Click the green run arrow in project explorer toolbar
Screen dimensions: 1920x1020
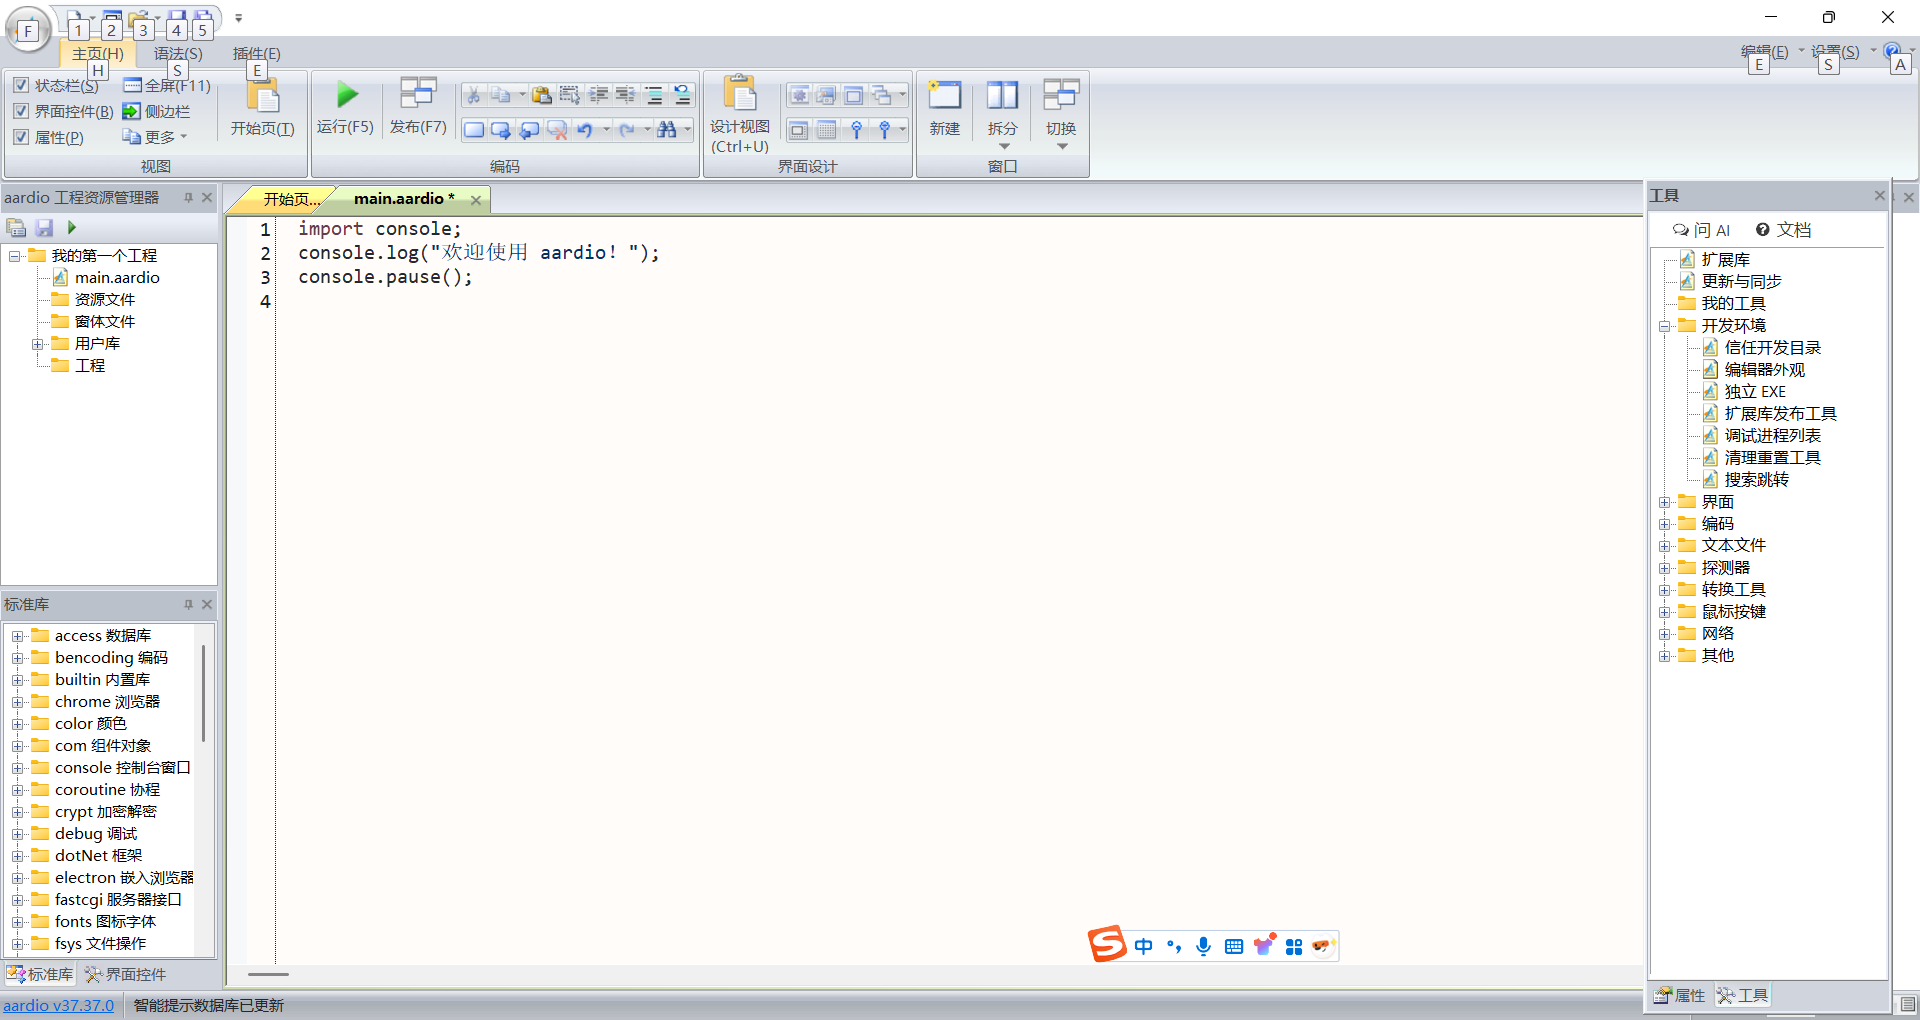(72, 228)
